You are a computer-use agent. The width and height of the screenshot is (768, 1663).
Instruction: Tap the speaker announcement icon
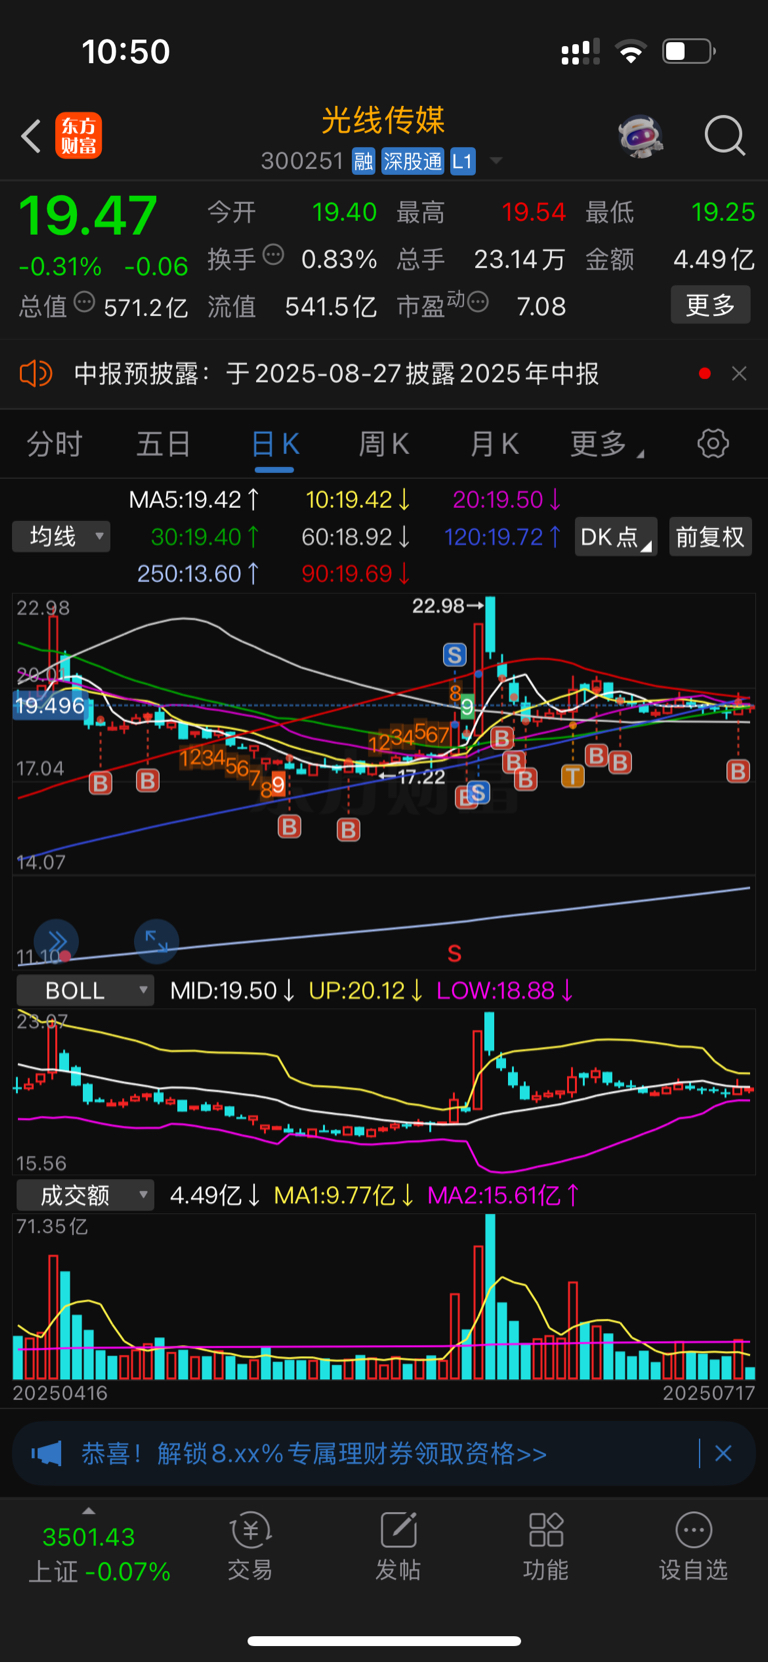[x=36, y=374]
